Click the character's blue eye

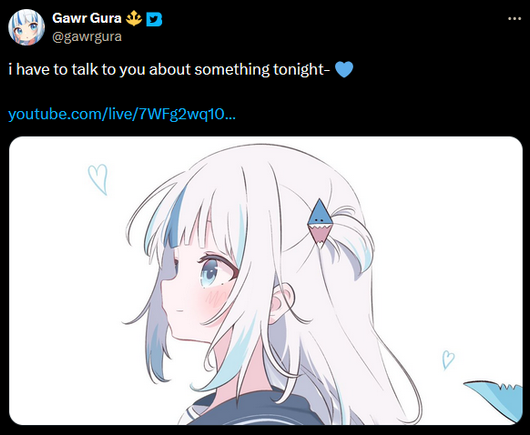(x=211, y=272)
